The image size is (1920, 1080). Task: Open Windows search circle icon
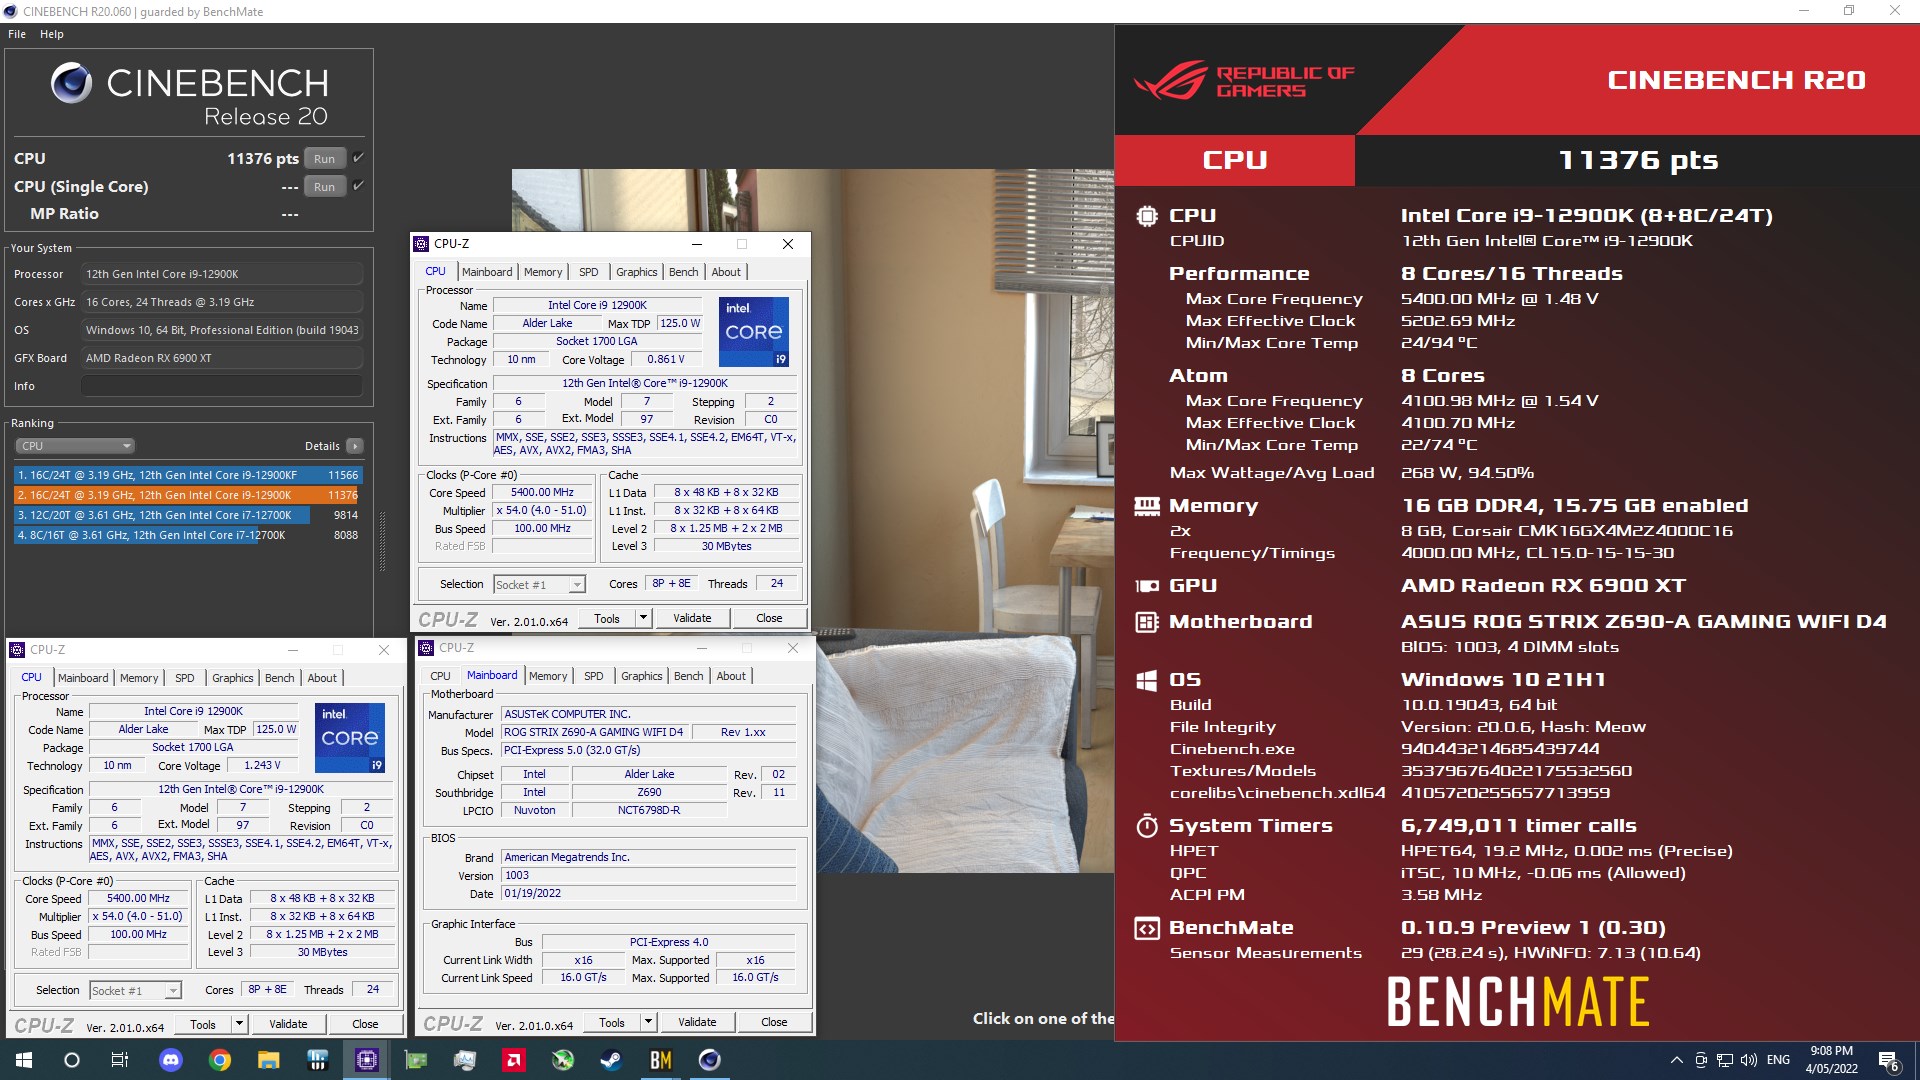(72, 1060)
